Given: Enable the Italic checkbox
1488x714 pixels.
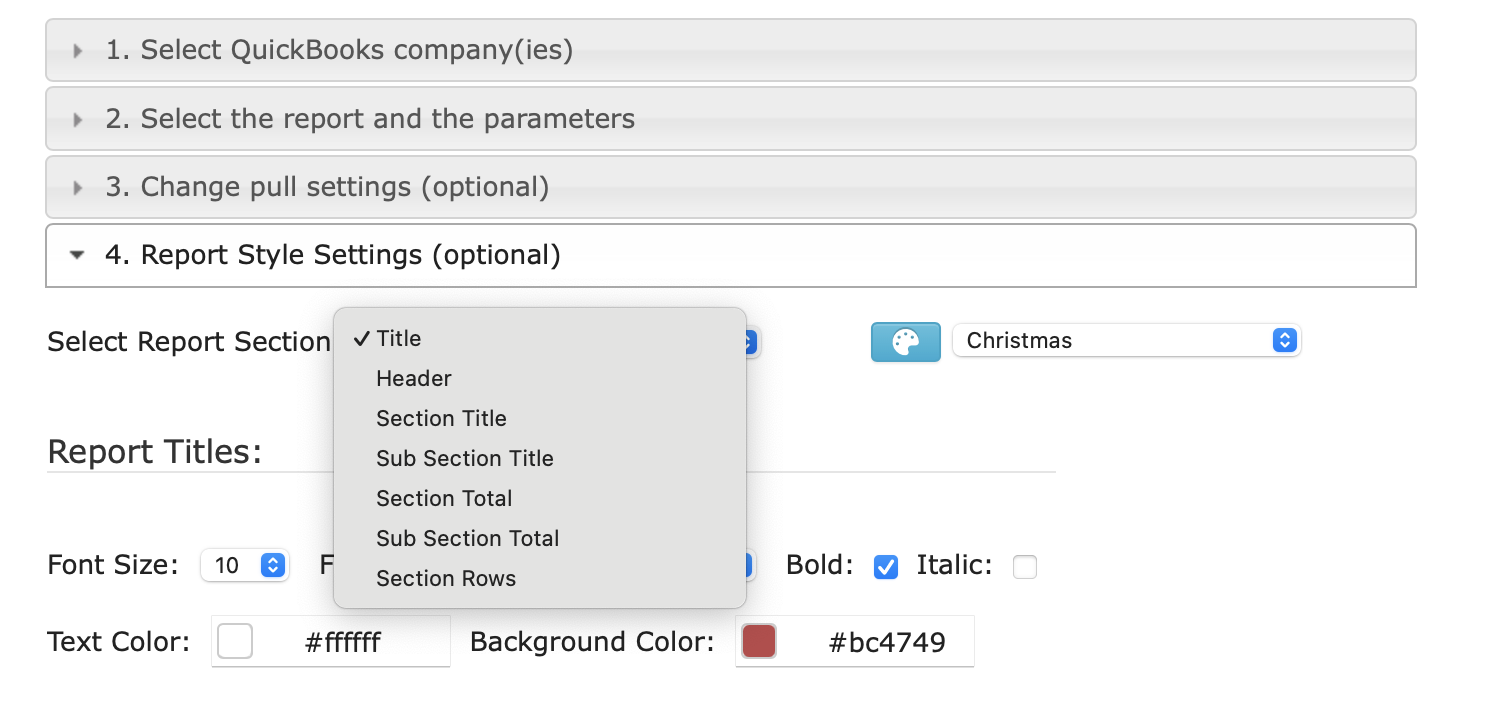Looking at the screenshot, I should coord(1025,567).
